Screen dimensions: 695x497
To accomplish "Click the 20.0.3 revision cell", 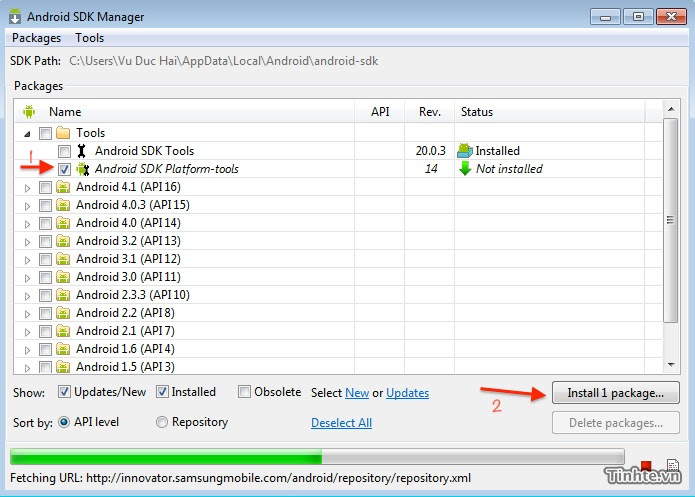I will 430,151.
